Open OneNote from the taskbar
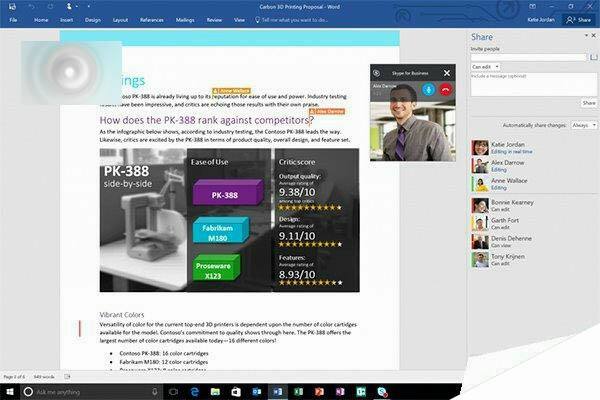 coord(341,391)
